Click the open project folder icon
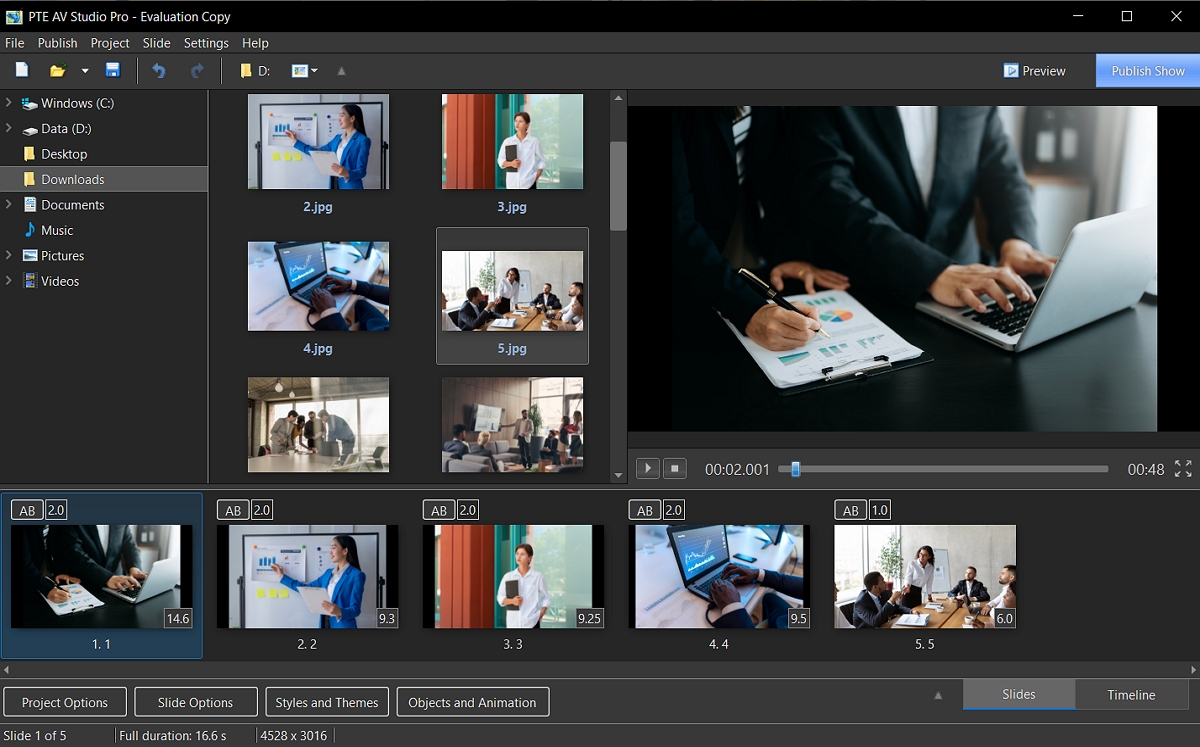Screen dimensions: 1200x747 (x=58, y=70)
